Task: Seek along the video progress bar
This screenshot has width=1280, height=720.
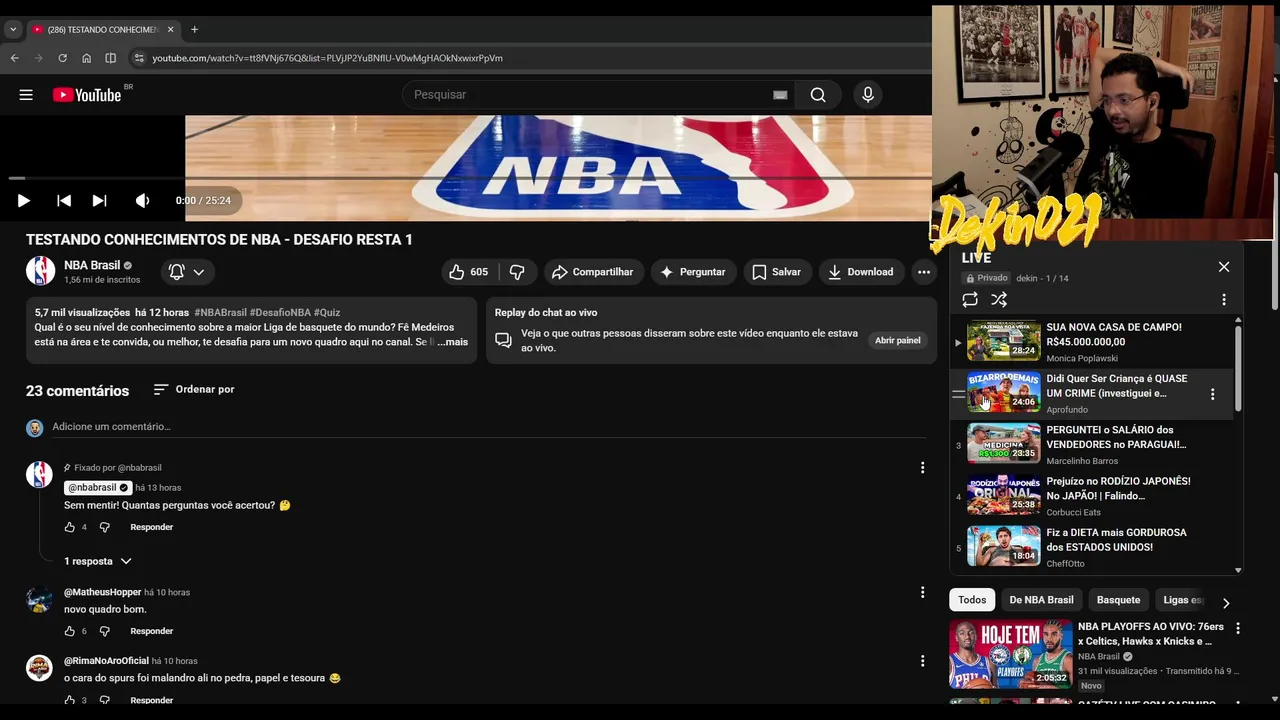Action: (466, 178)
